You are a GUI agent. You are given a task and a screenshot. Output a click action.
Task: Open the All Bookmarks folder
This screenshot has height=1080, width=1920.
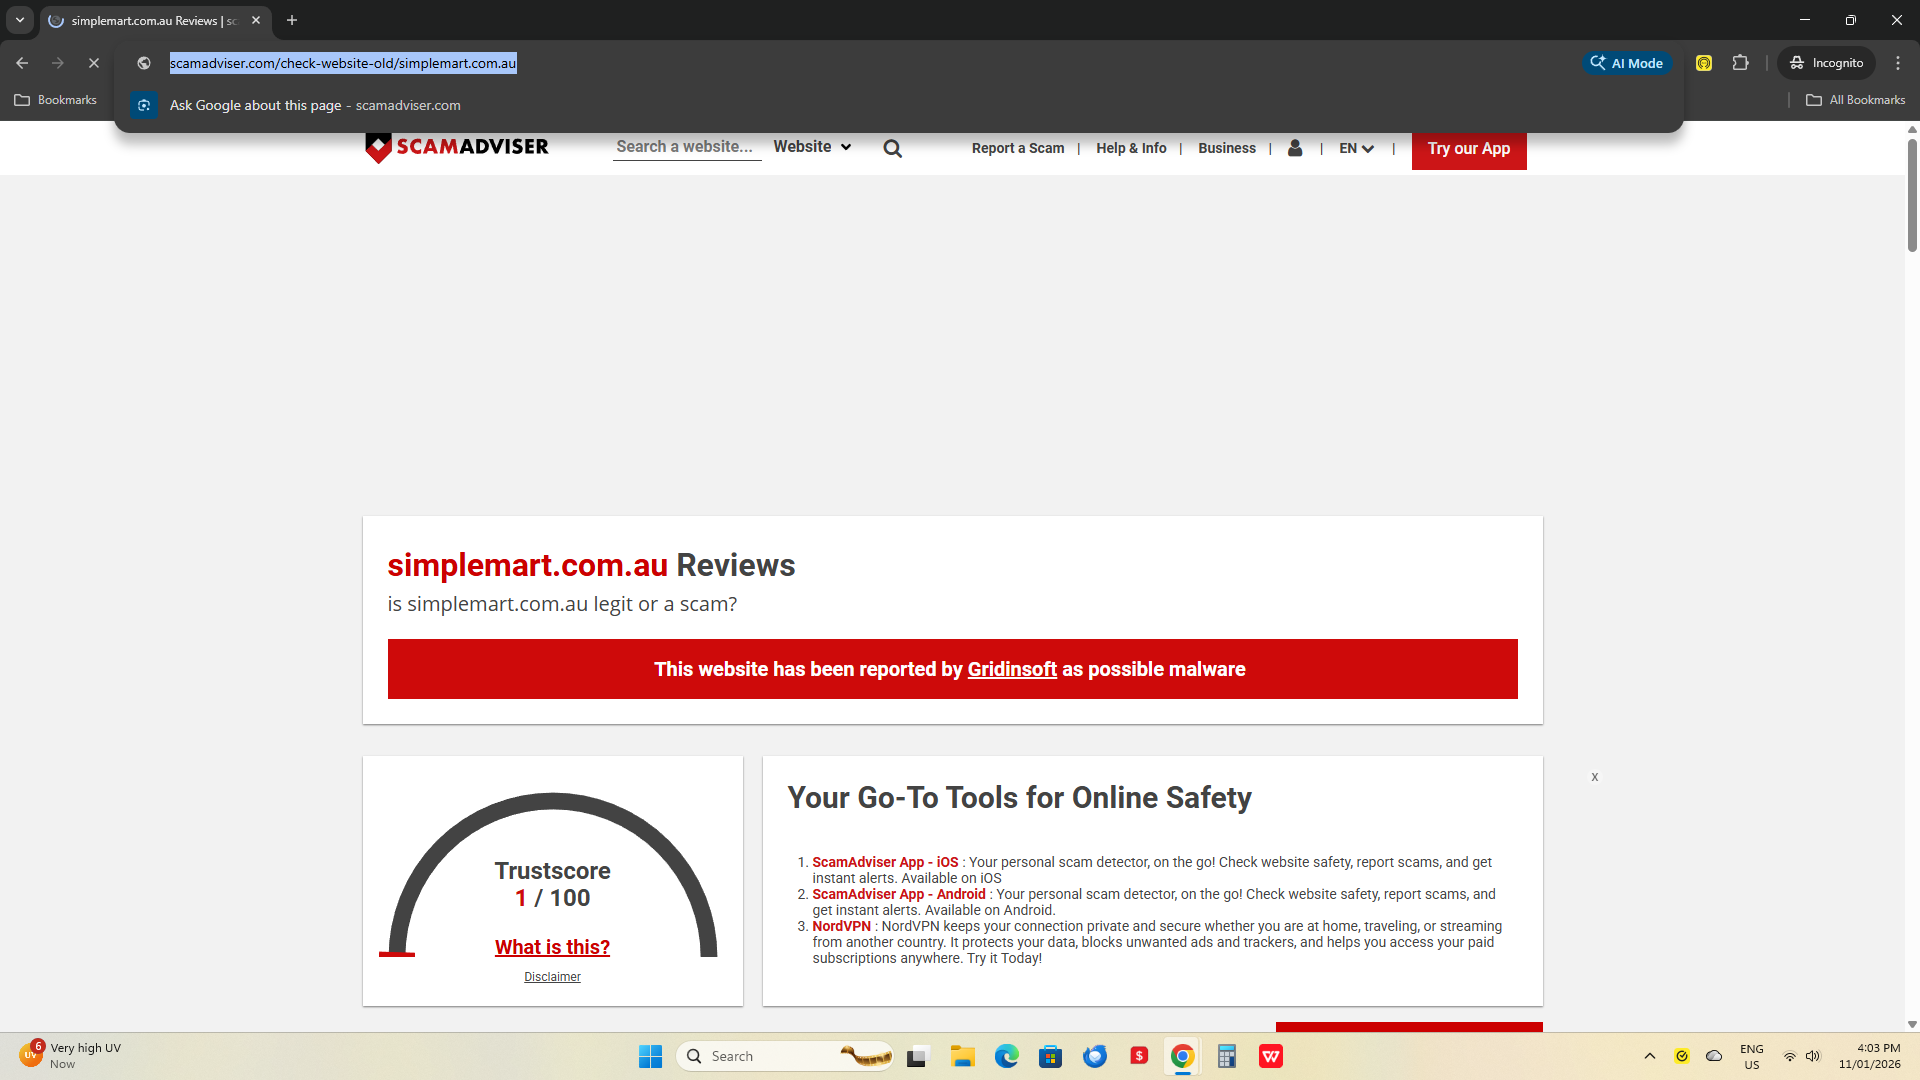pyautogui.click(x=1856, y=100)
